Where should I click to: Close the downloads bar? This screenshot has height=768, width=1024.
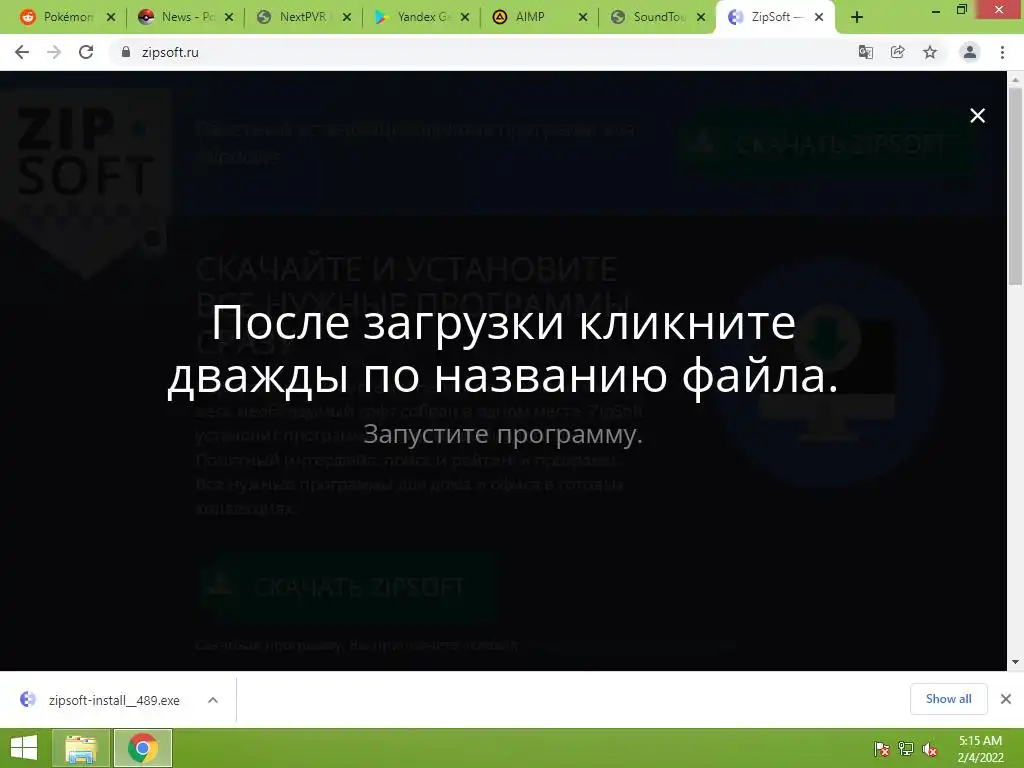pyautogui.click(x=1006, y=699)
